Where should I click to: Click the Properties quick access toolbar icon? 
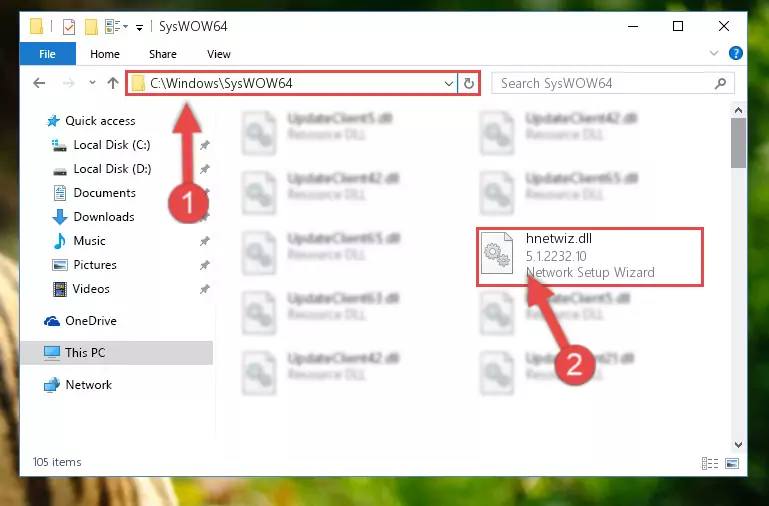click(x=69, y=26)
